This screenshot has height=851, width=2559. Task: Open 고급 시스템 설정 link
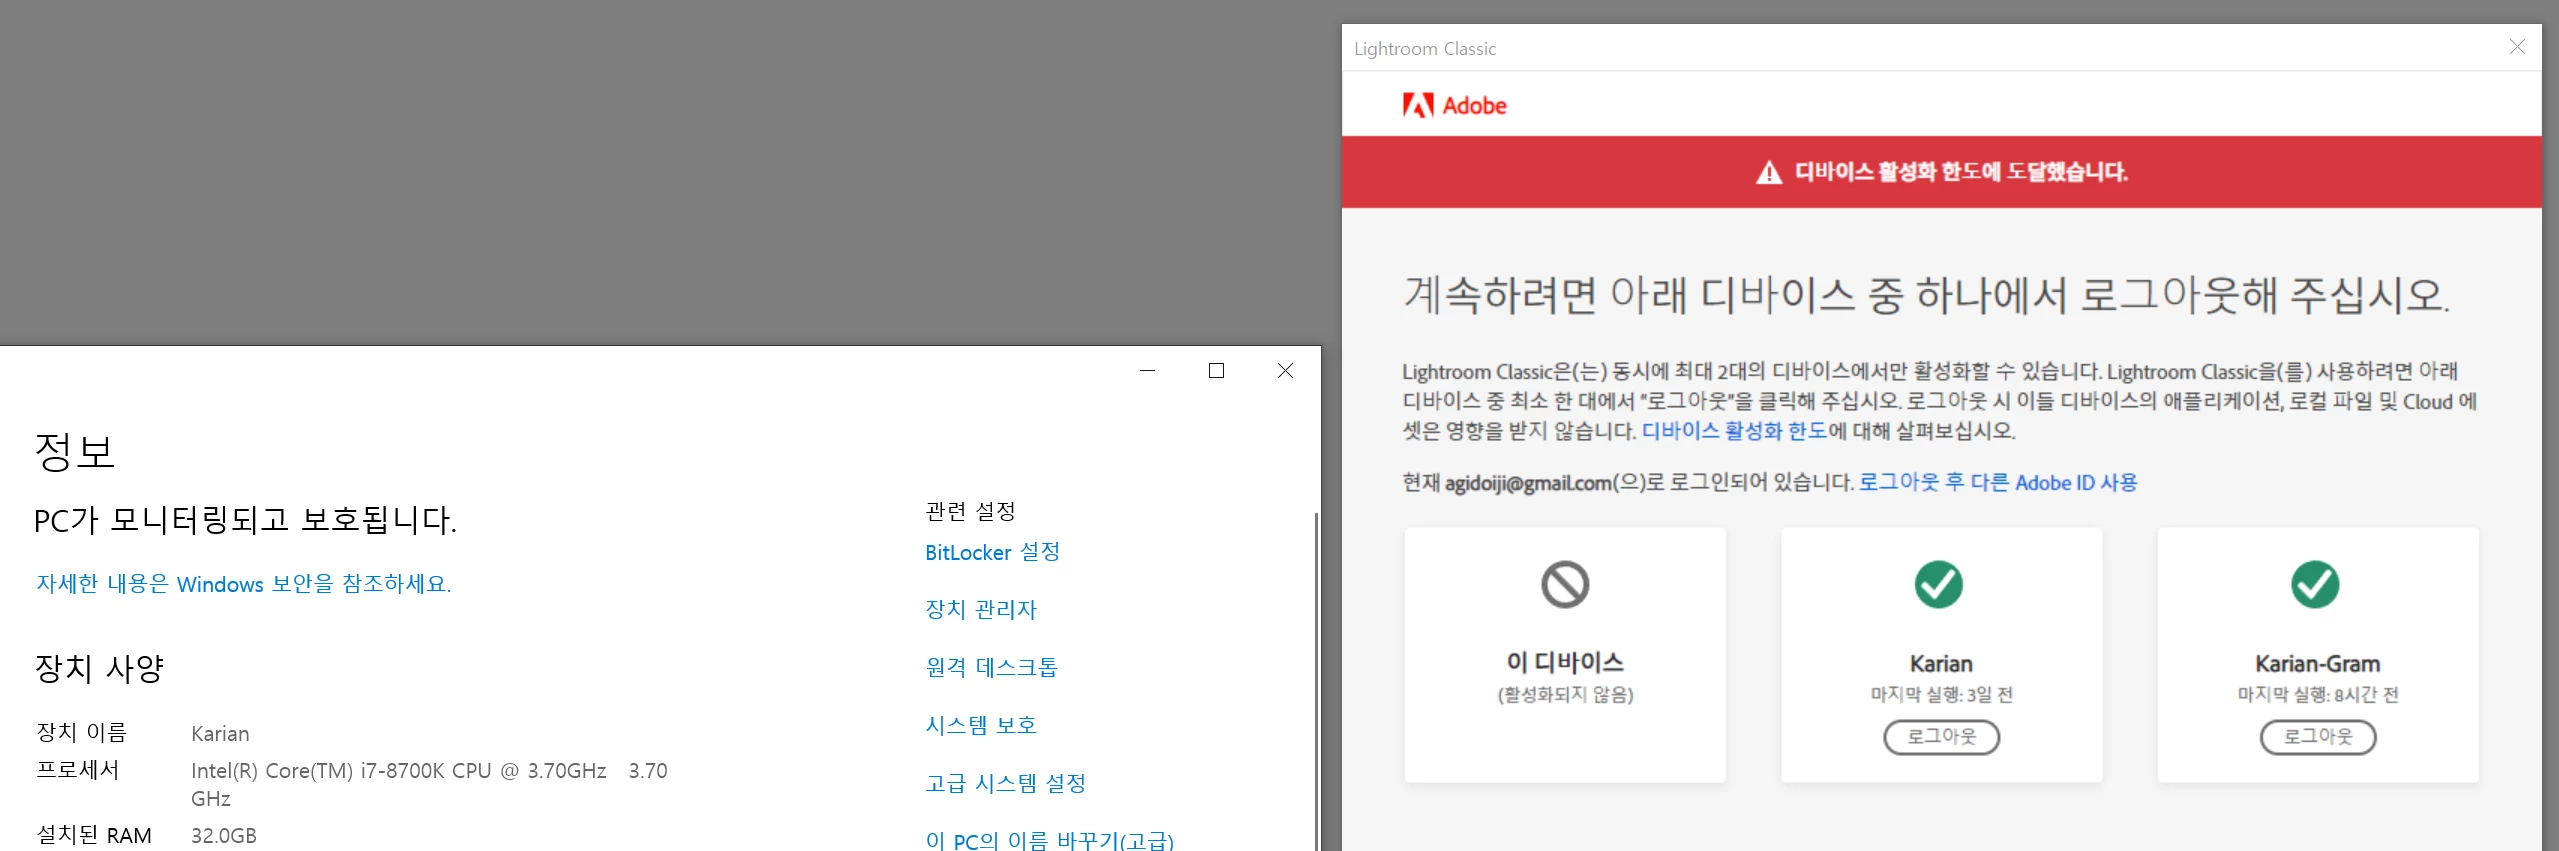(1005, 783)
